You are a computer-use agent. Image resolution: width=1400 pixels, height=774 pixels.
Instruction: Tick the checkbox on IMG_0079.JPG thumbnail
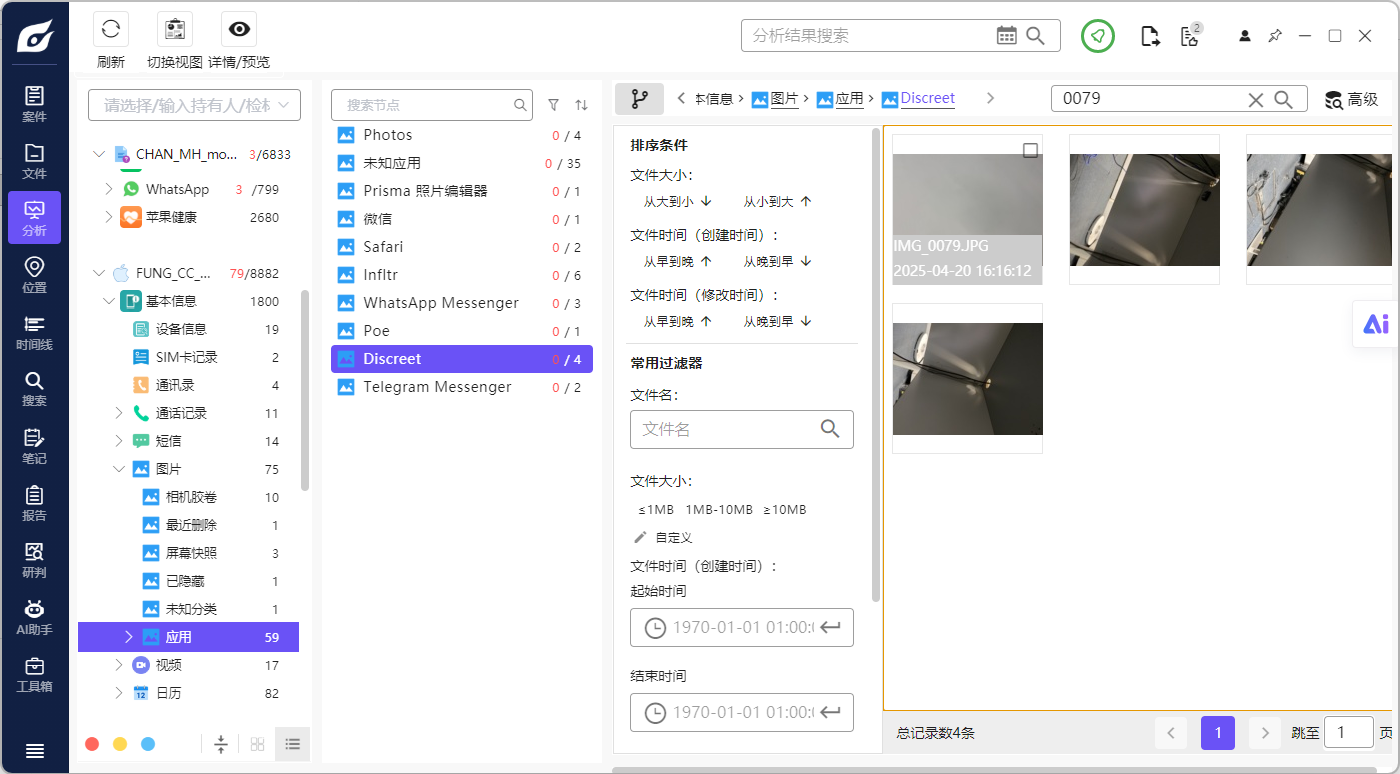[x=1030, y=150]
